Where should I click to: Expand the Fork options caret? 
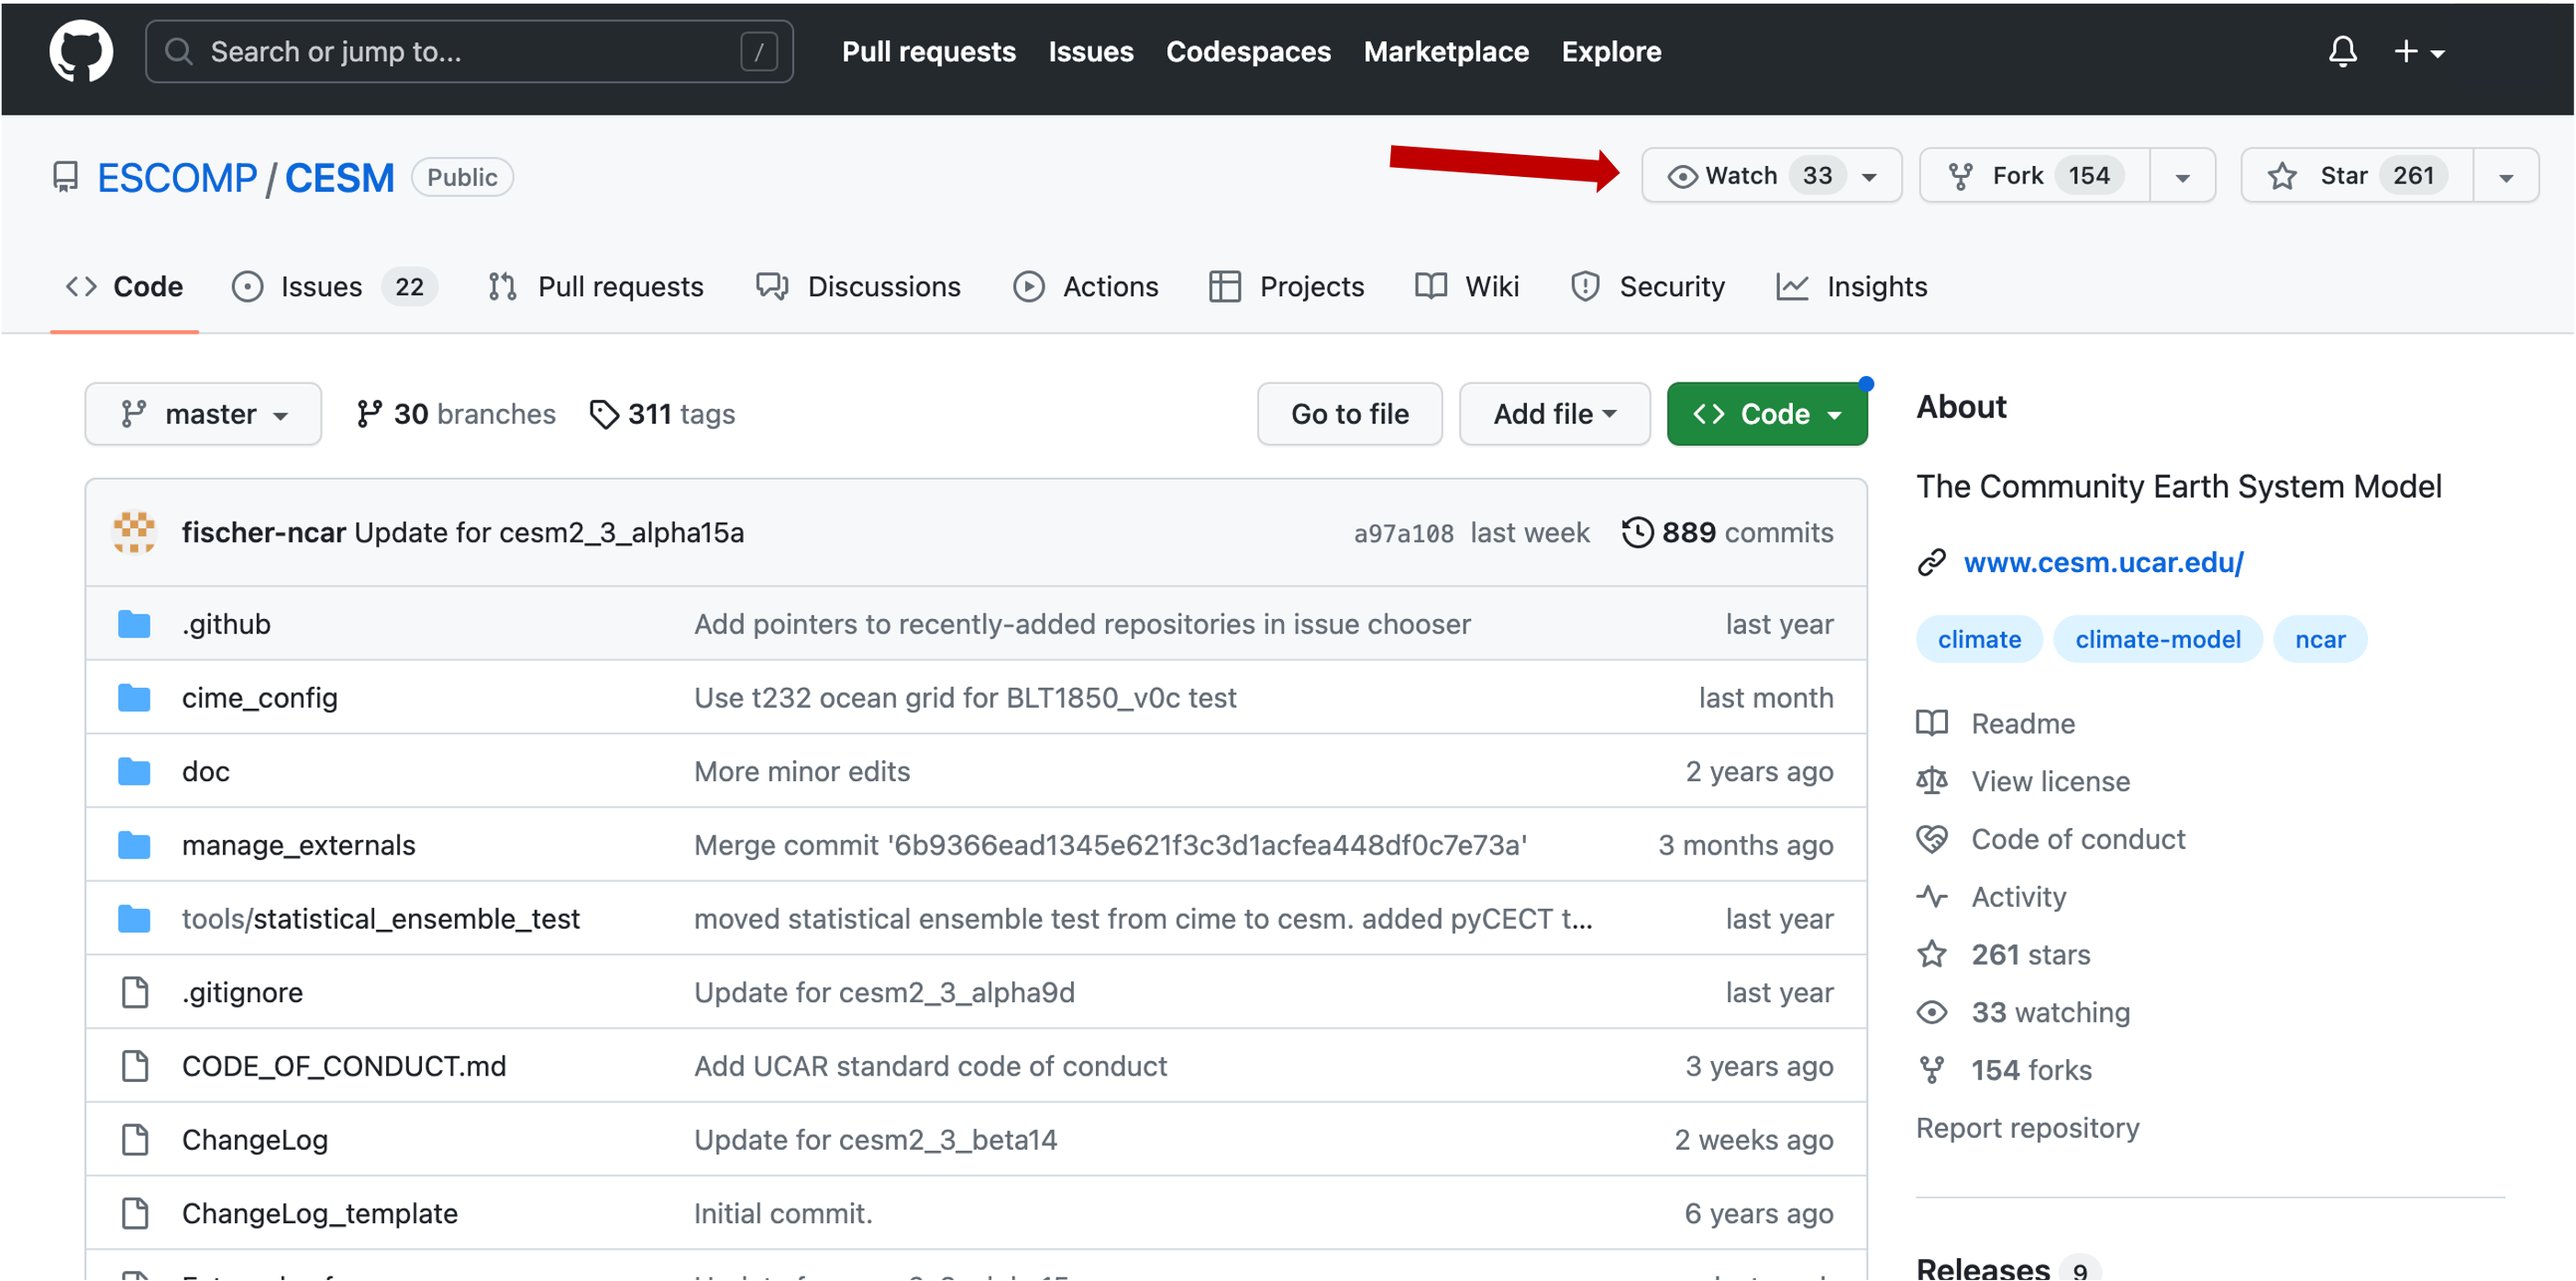click(2182, 175)
